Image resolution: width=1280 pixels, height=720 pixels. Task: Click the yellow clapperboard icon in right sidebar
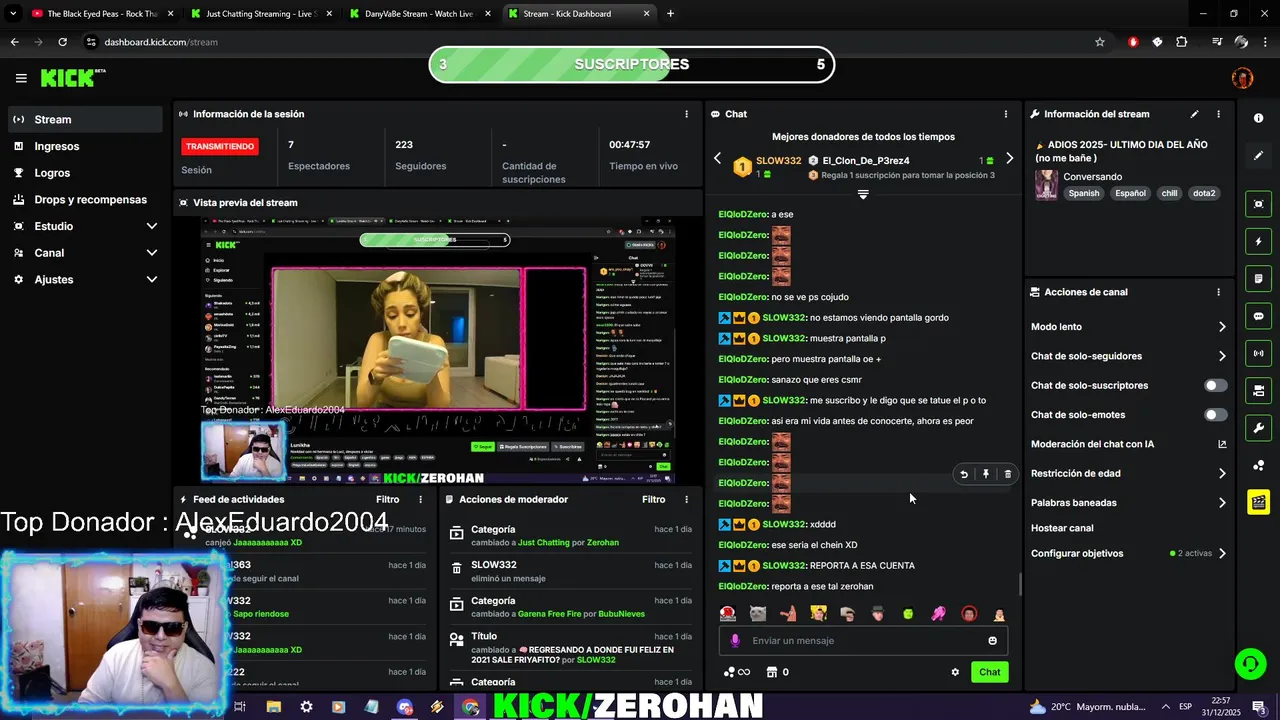(1258, 502)
